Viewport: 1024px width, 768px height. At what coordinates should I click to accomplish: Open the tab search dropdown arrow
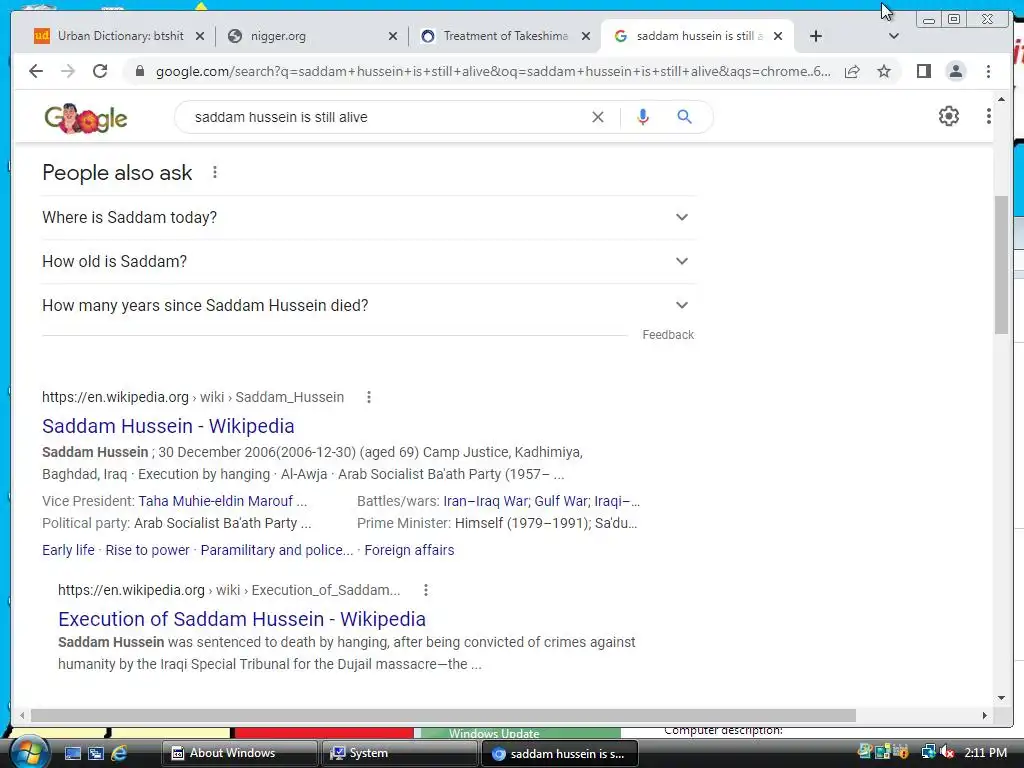(x=894, y=36)
